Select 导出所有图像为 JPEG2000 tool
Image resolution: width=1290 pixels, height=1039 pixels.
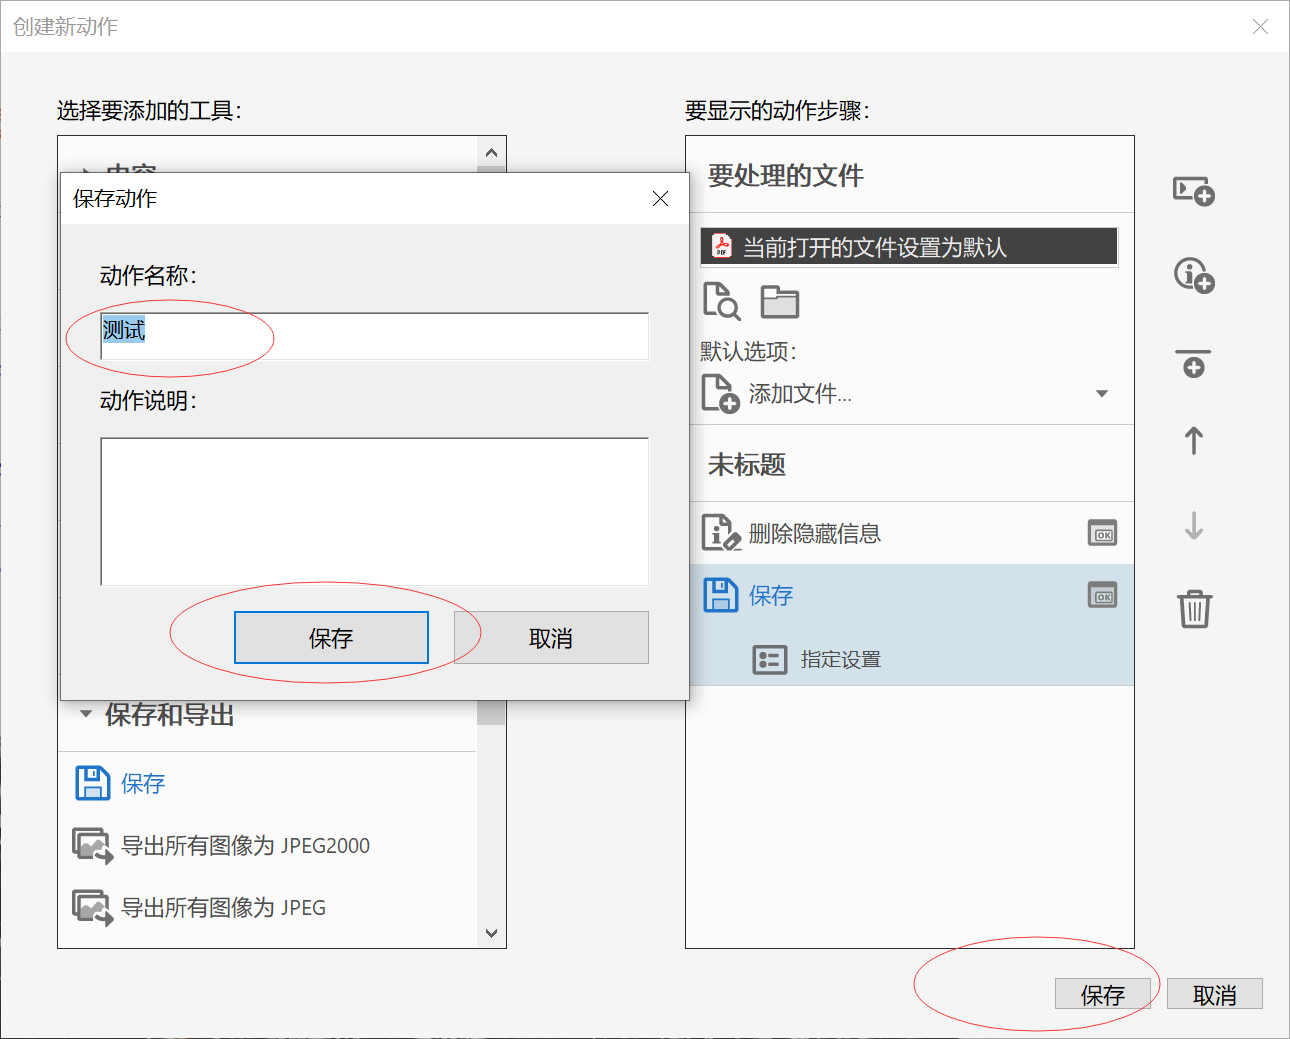(x=245, y=845)
